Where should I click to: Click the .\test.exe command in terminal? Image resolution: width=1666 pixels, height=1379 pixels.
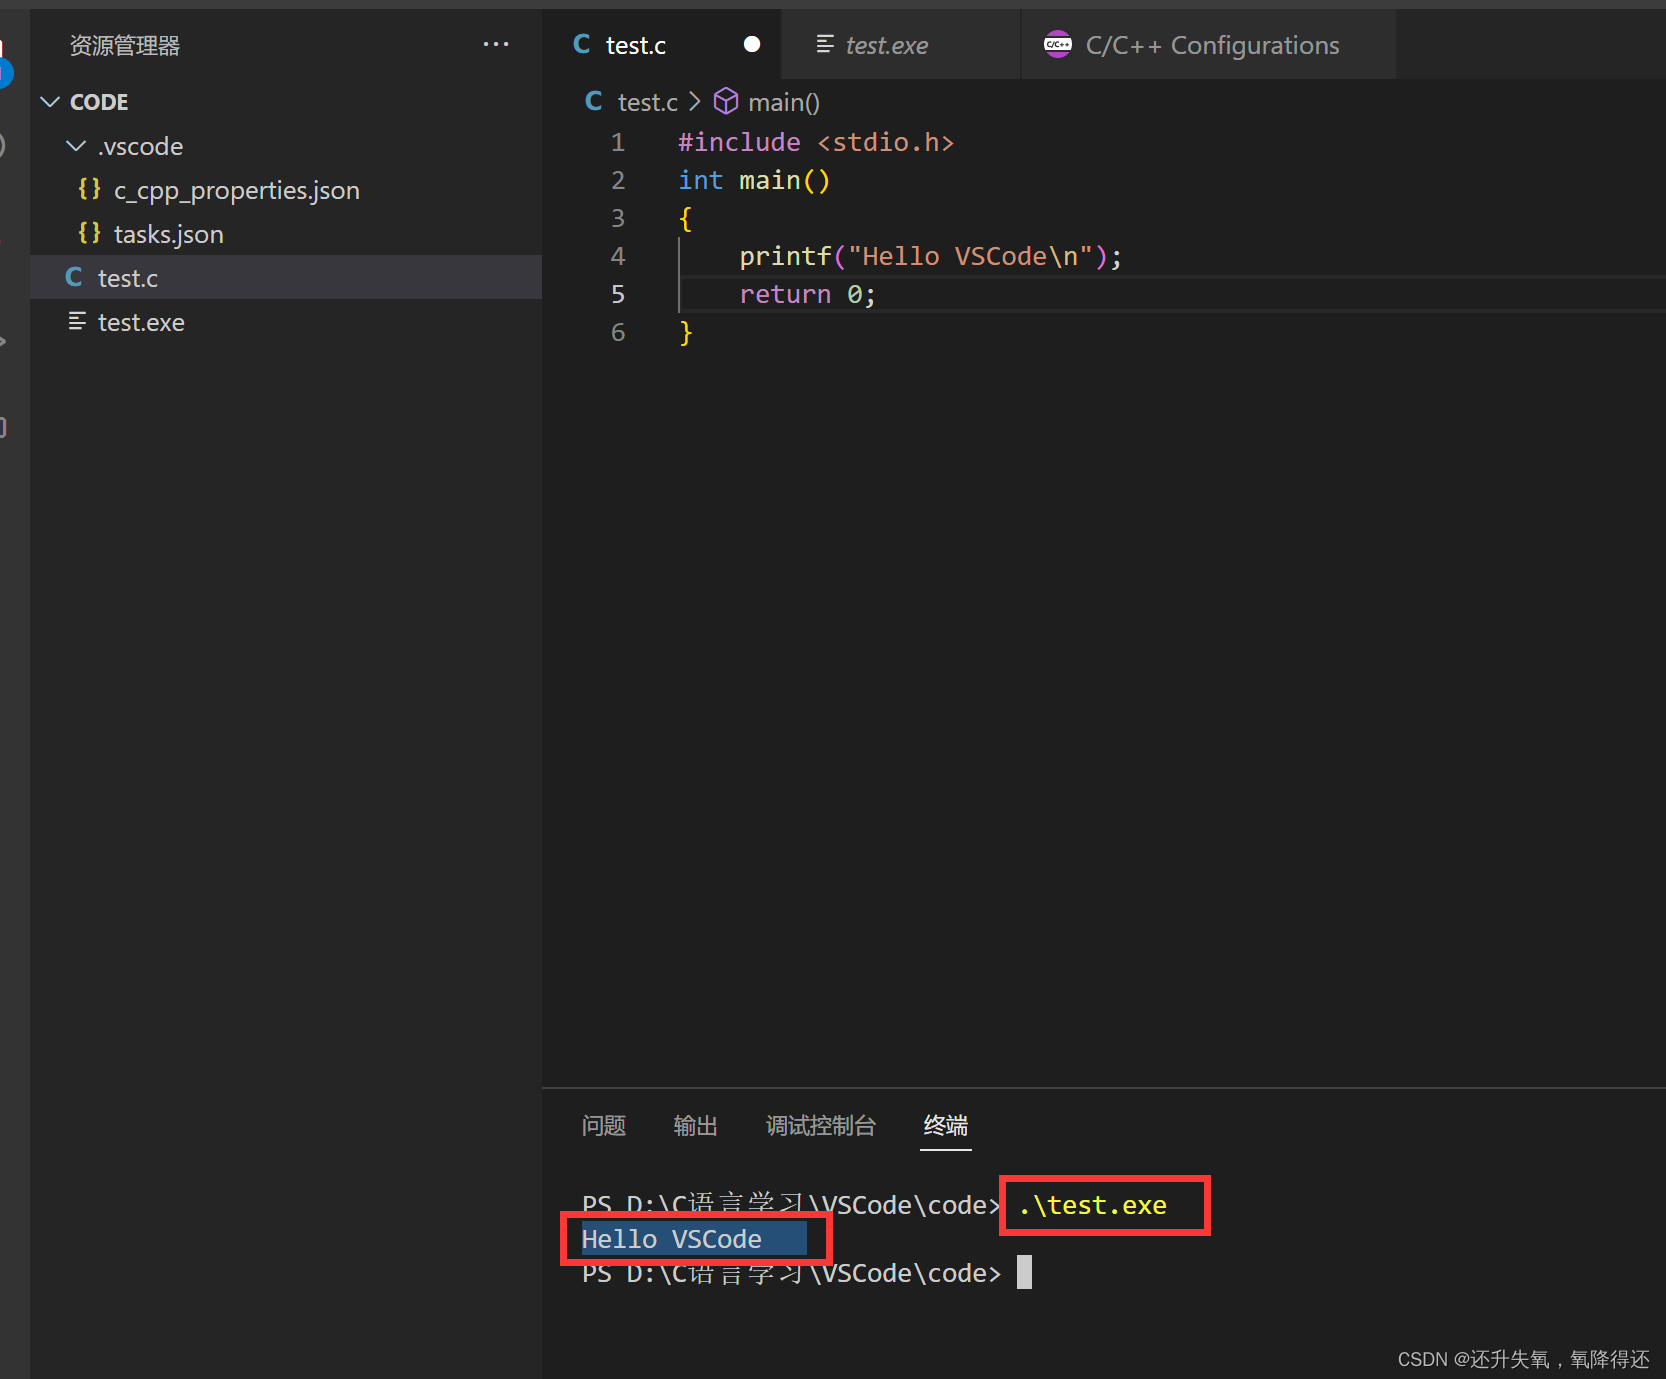click(x=1093, y=1205)
